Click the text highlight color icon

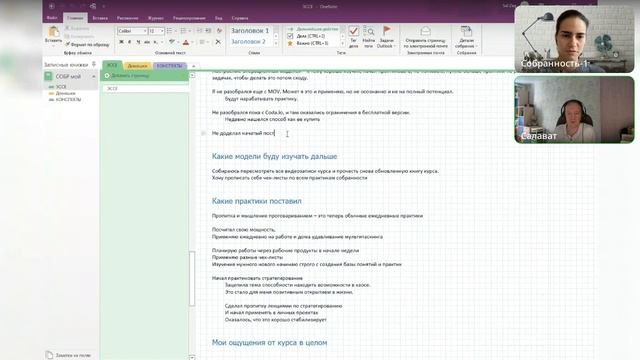[172, 42]
